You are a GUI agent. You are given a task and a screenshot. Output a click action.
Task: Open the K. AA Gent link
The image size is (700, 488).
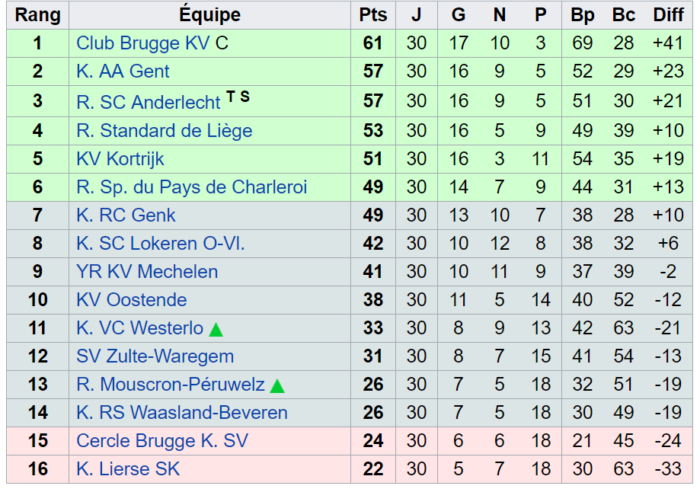coord(123,71)
